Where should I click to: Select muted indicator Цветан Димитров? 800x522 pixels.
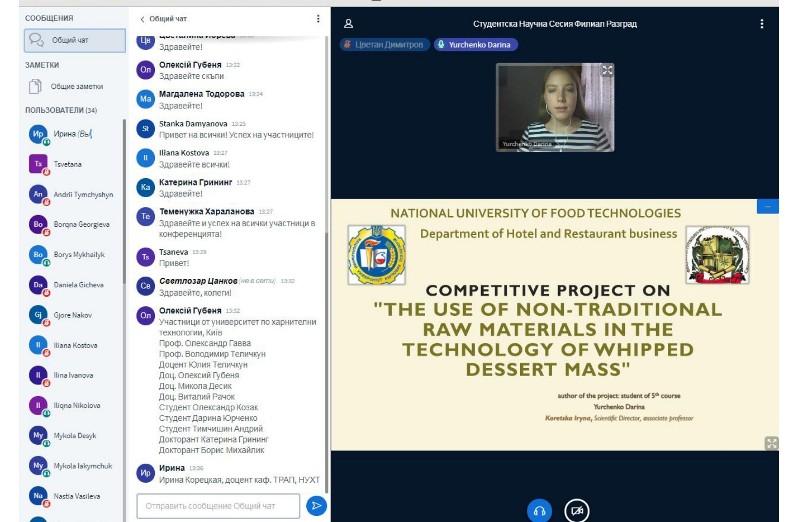pyautogui.click(x=385, y=44)
